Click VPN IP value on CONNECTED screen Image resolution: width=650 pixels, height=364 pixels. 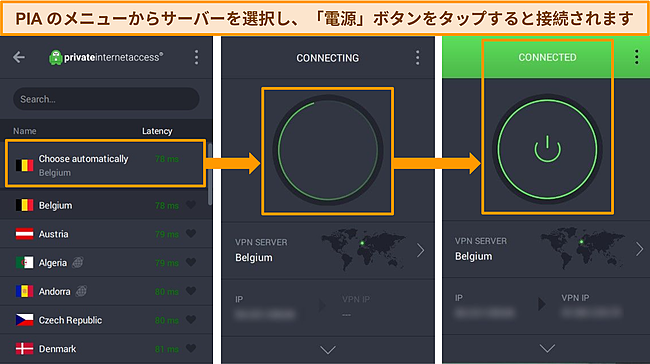click(x=592, y=312)
